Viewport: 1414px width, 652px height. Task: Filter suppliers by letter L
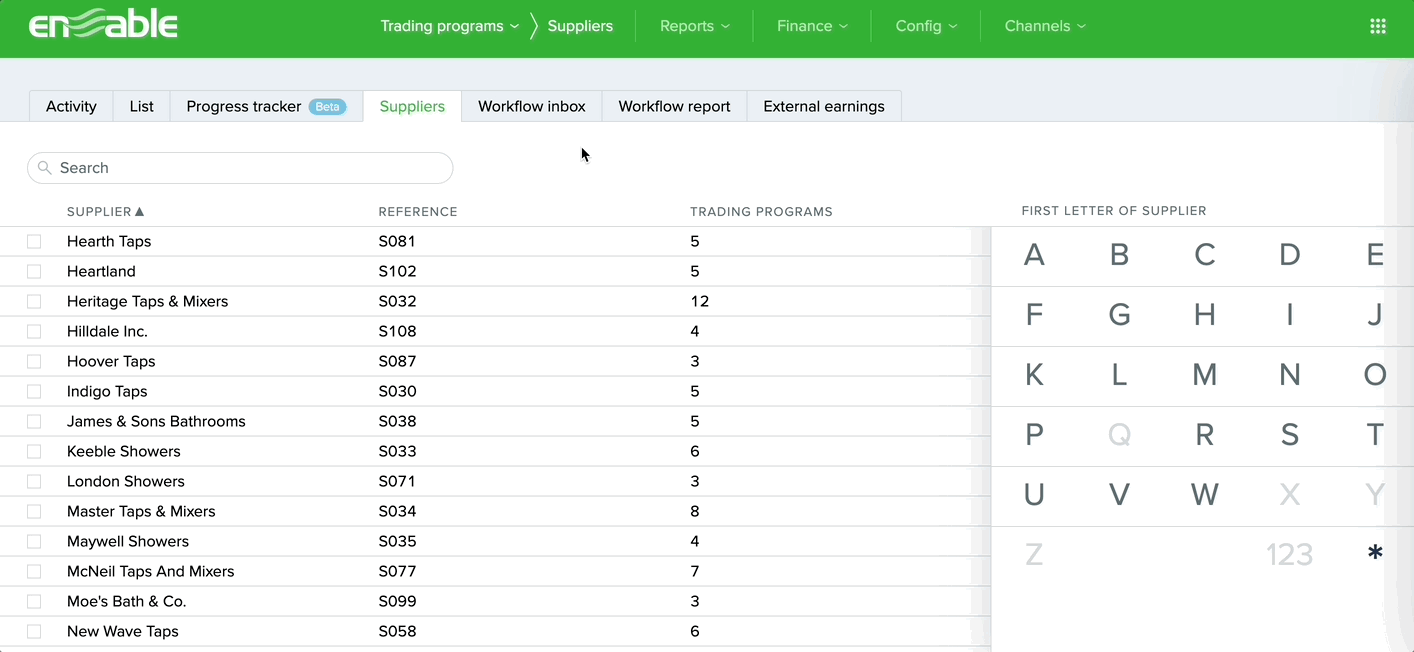[1119, 375]
